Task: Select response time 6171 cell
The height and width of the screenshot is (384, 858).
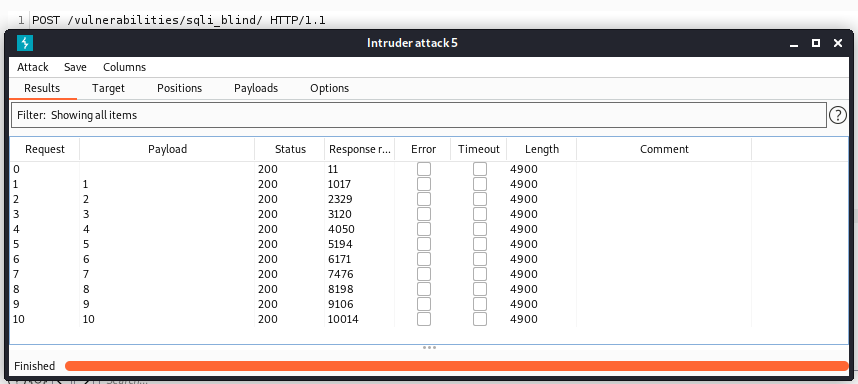Action: pos(339,259)
